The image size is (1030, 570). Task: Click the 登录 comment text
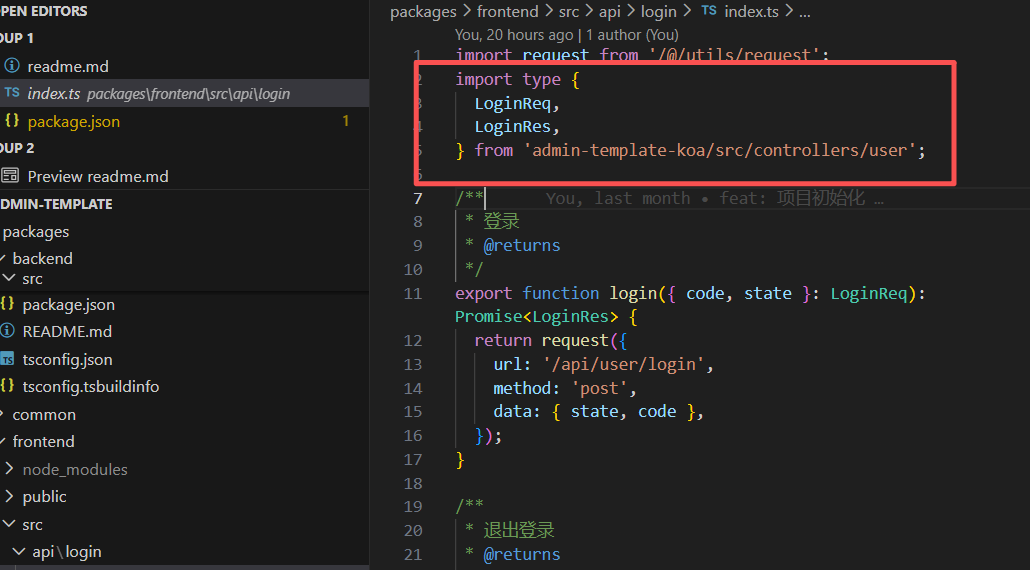pos(501,221)
